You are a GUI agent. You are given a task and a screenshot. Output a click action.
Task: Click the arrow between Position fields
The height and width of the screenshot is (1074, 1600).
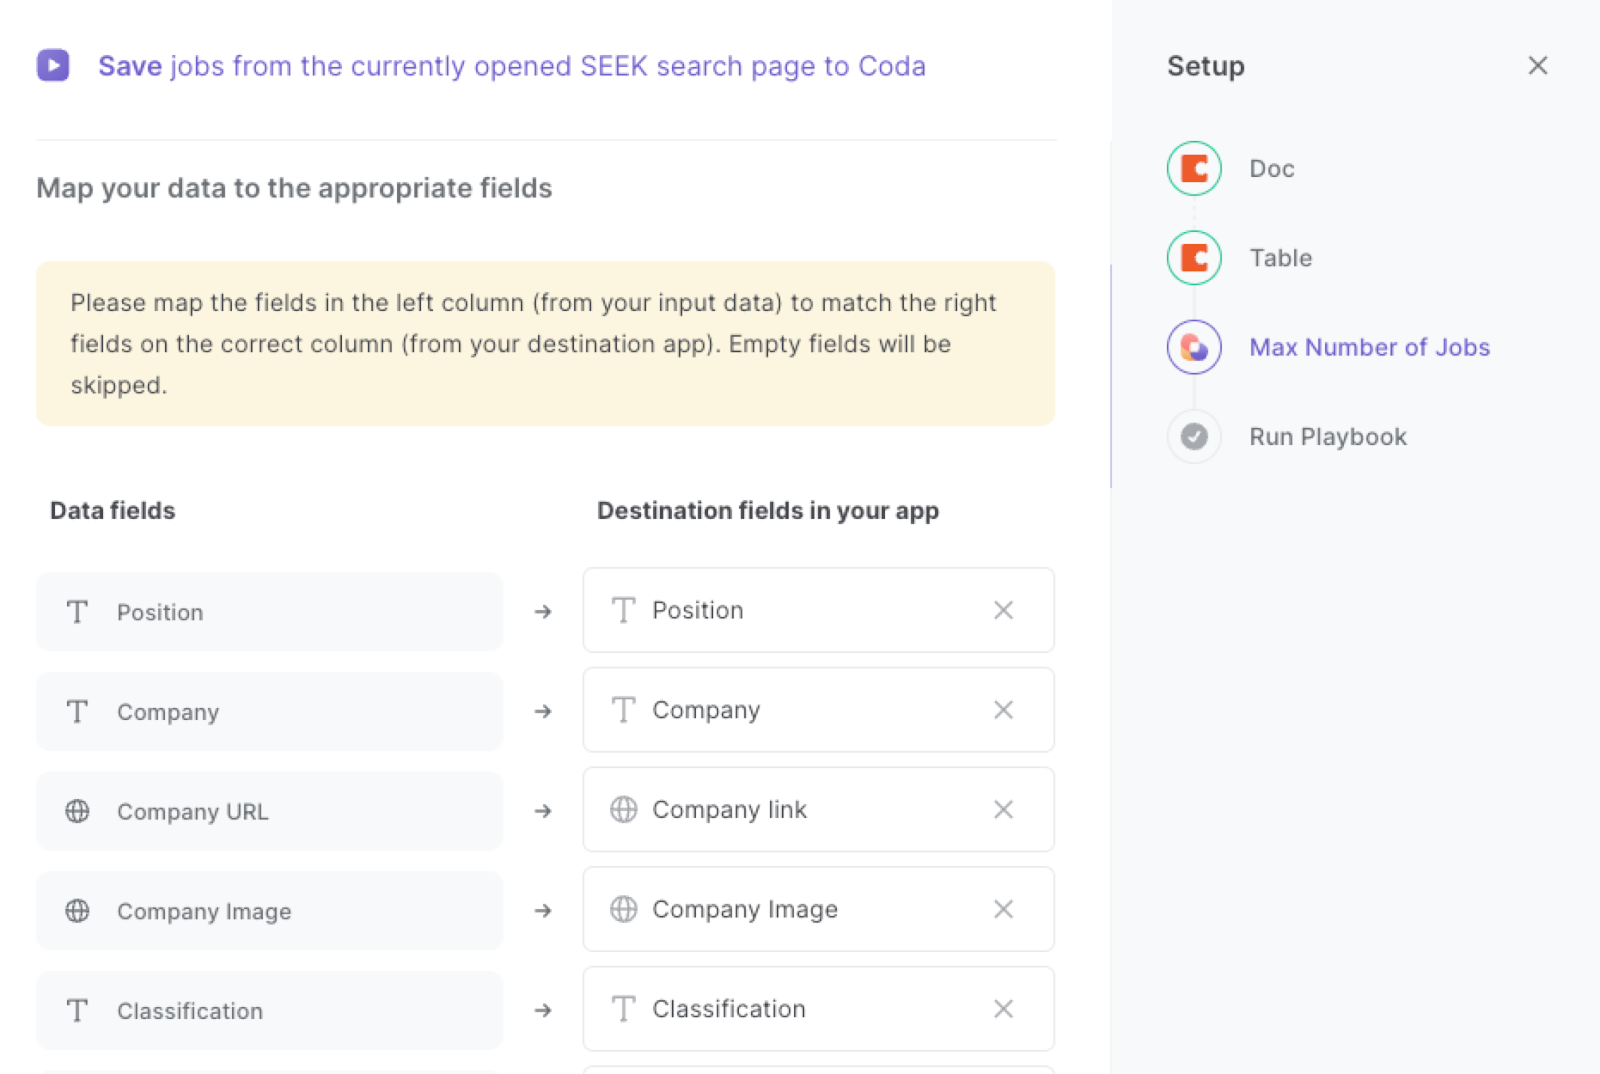[x=543, y=611]
